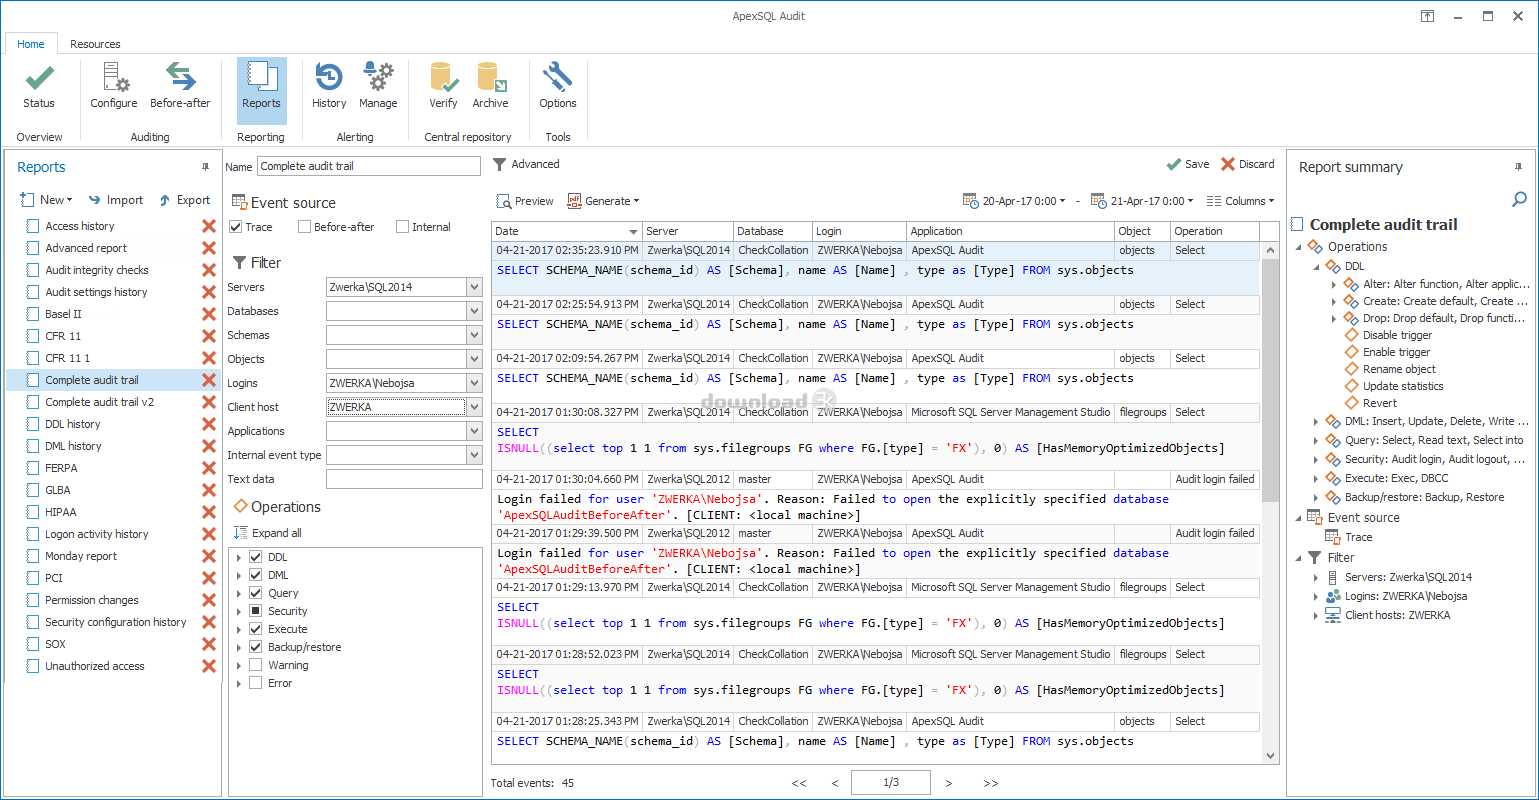Delete the SOX report
The image size is (1539, 800).
pos(209,644)
